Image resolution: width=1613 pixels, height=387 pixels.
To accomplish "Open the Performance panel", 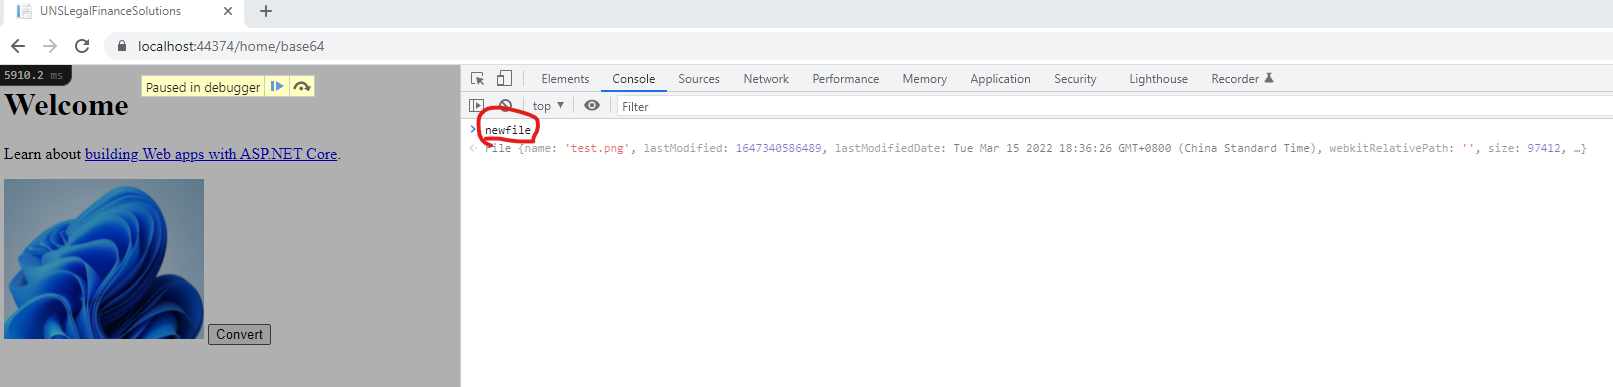I will (846, 79).
